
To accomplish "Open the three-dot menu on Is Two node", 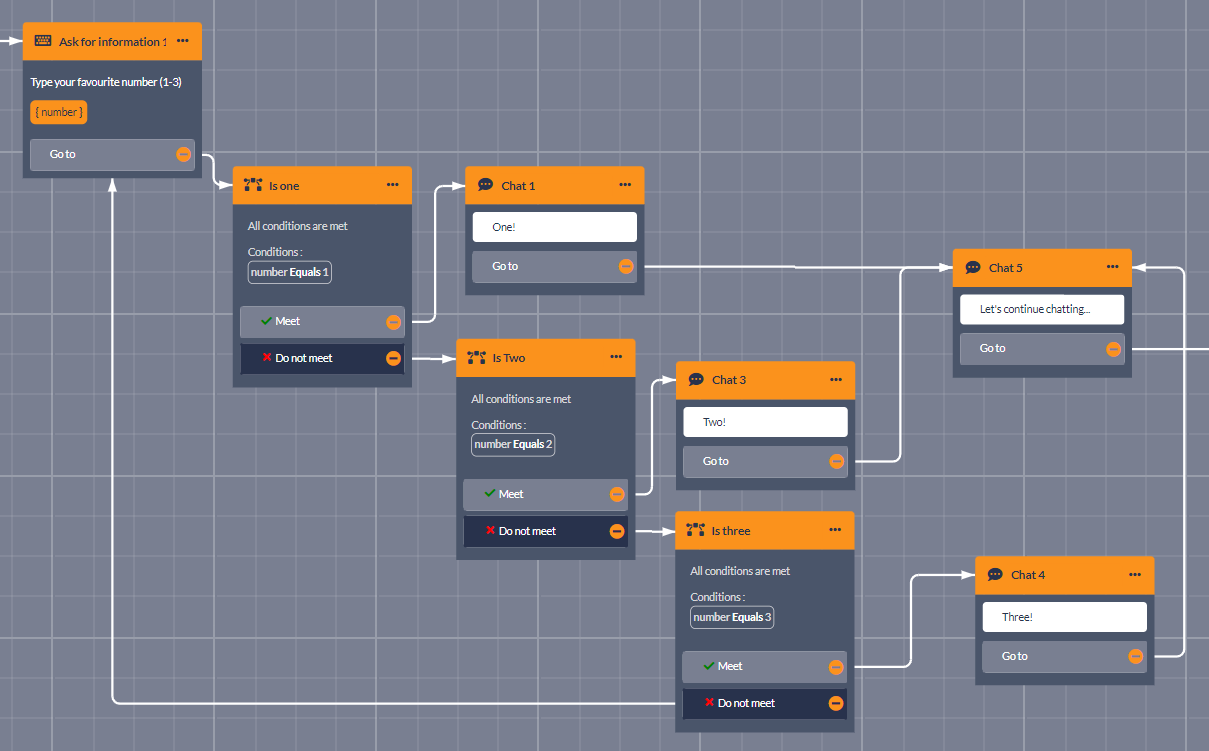I will pyautogui.click(x=616, y=357).
